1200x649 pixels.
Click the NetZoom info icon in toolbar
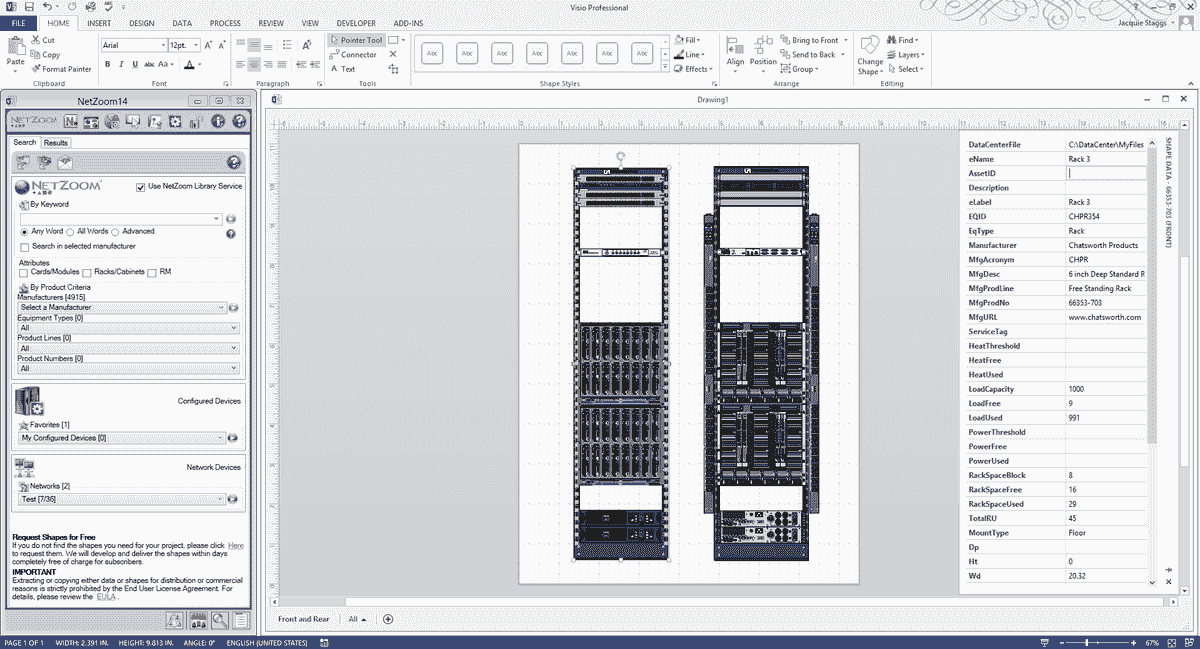point(218,121)
